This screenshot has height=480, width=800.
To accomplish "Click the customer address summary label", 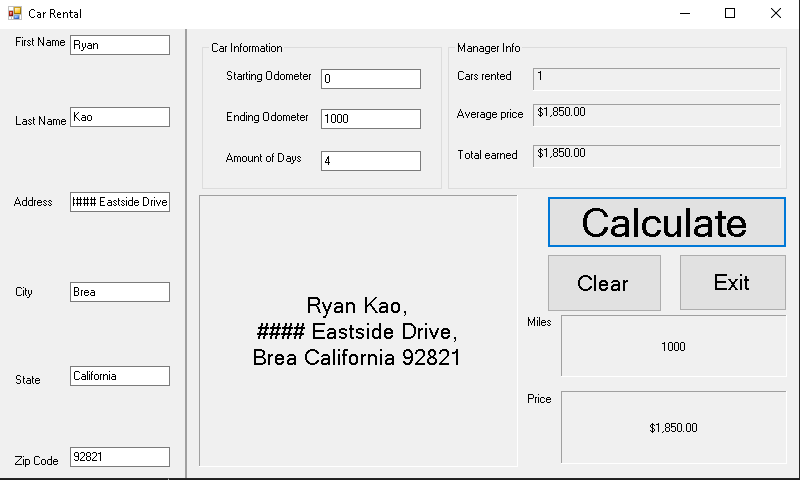I will pos(358,331).
